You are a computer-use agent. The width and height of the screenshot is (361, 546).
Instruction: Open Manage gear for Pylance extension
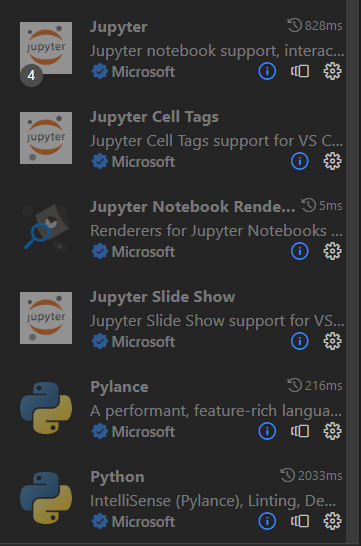coord(332,431)
